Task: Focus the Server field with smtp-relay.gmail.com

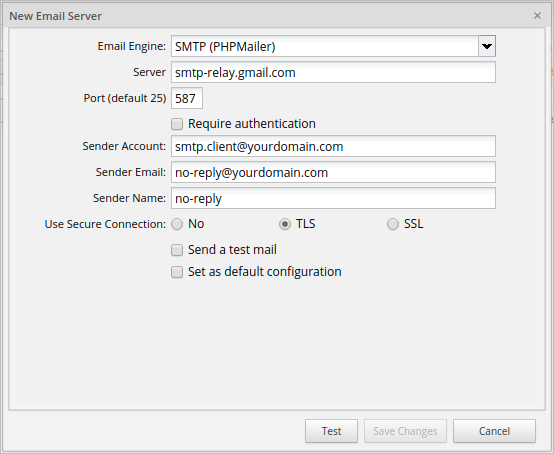Action: [333, 72]
